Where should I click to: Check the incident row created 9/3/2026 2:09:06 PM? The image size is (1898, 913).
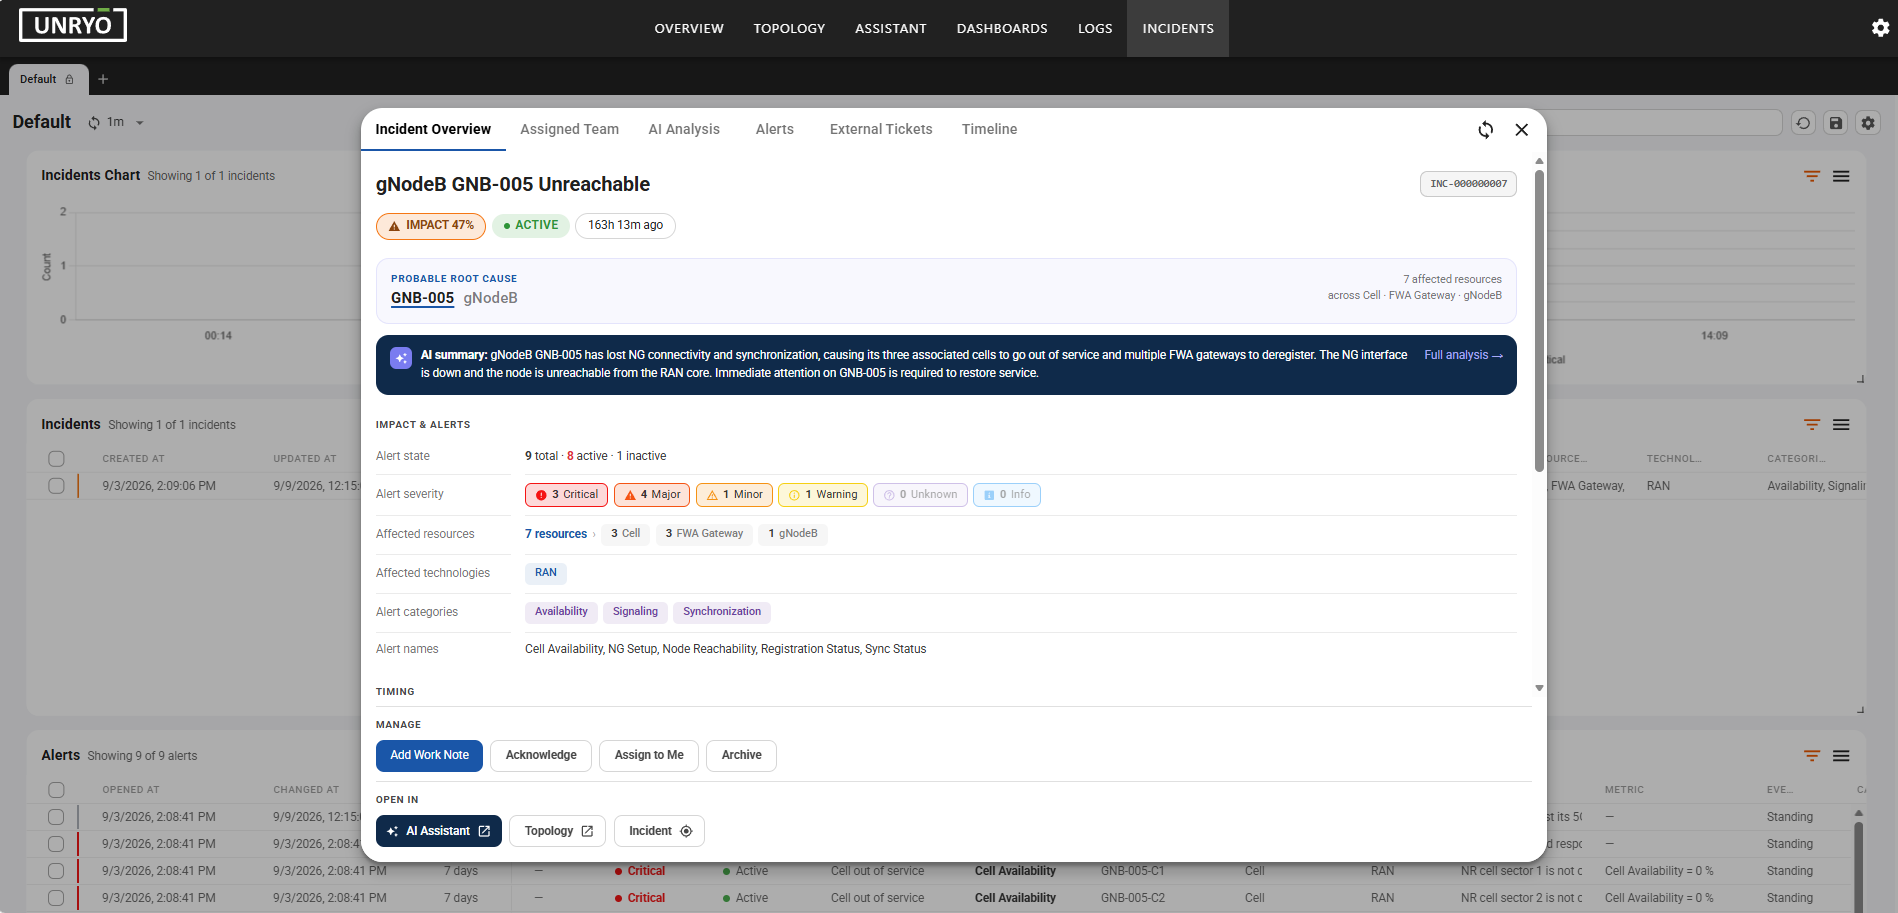tap(56, 486)
